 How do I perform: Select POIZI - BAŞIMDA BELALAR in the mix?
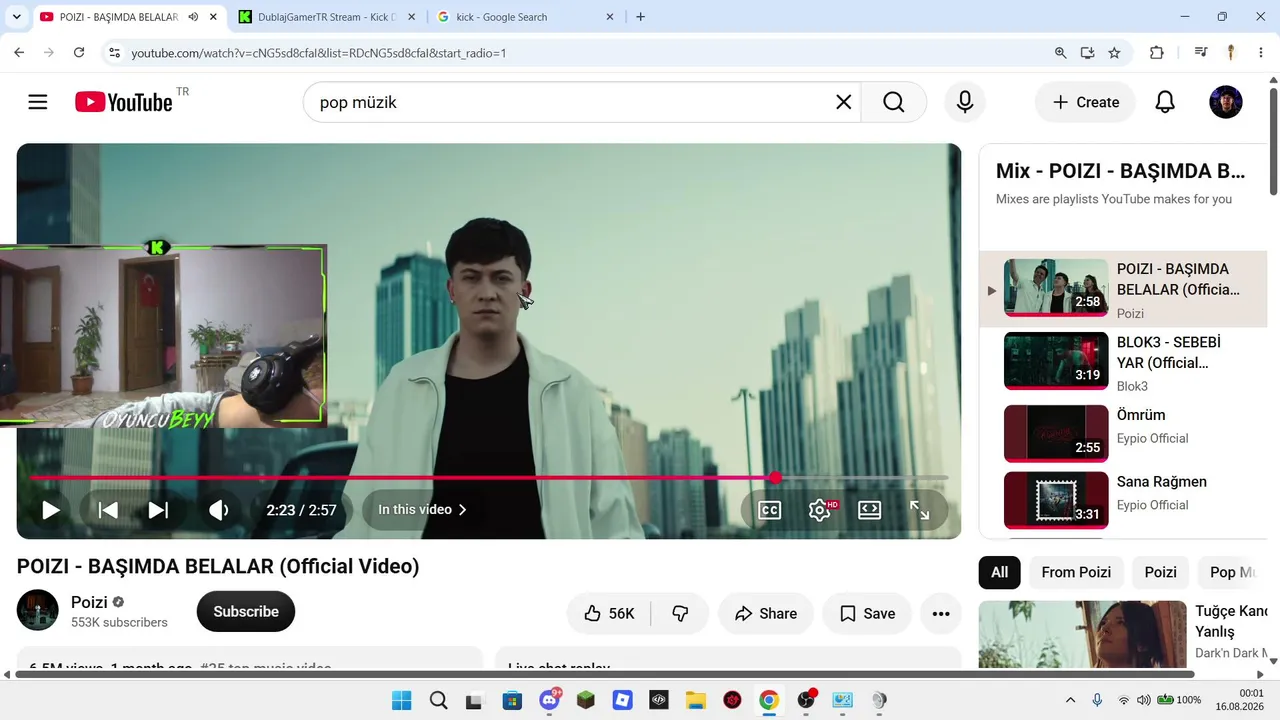1123,288
